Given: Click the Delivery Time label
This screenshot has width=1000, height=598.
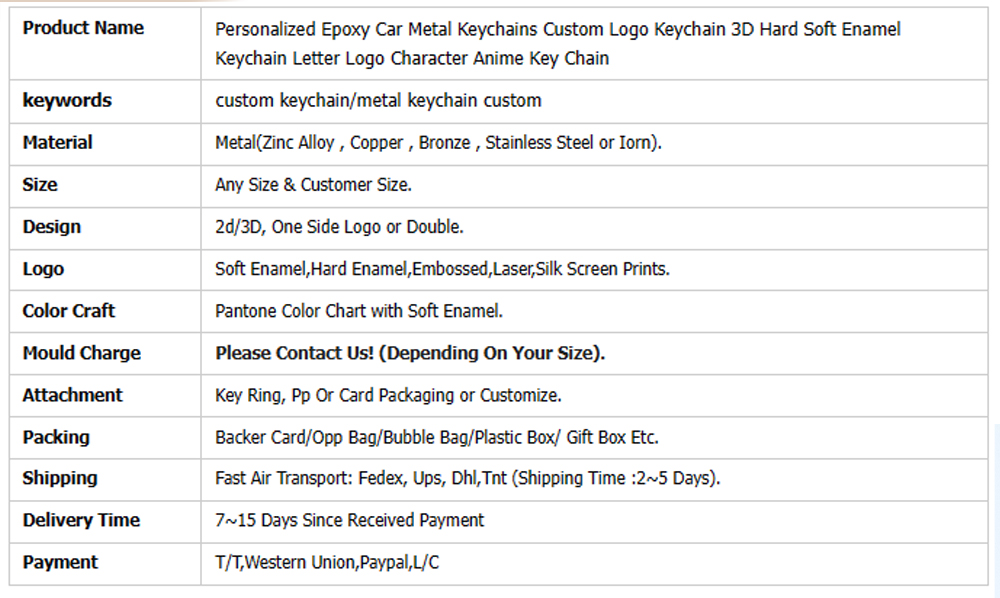Looking at the screenshot, I should [x=81, y=520].
